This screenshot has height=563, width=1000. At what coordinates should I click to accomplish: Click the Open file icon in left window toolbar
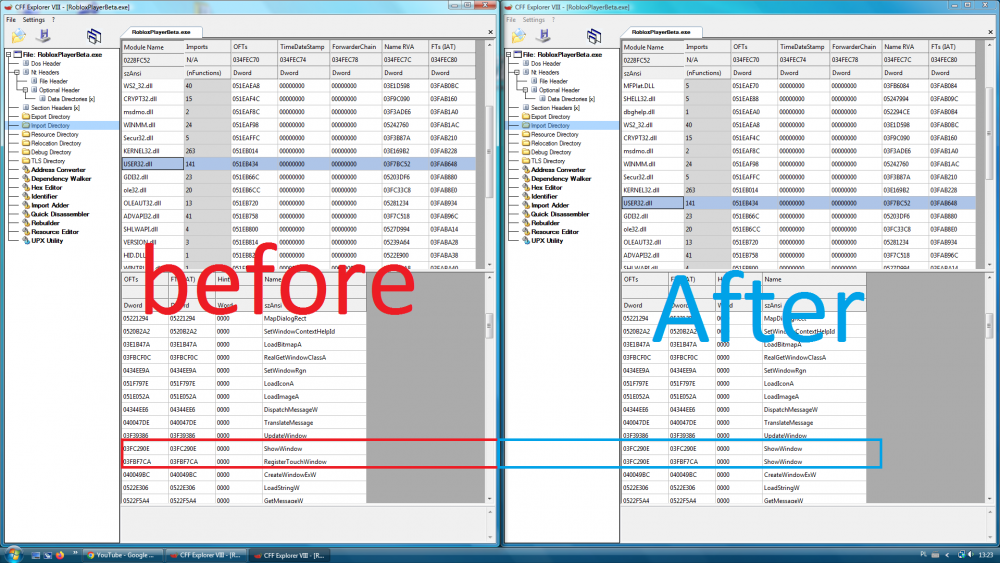[16, 37]
